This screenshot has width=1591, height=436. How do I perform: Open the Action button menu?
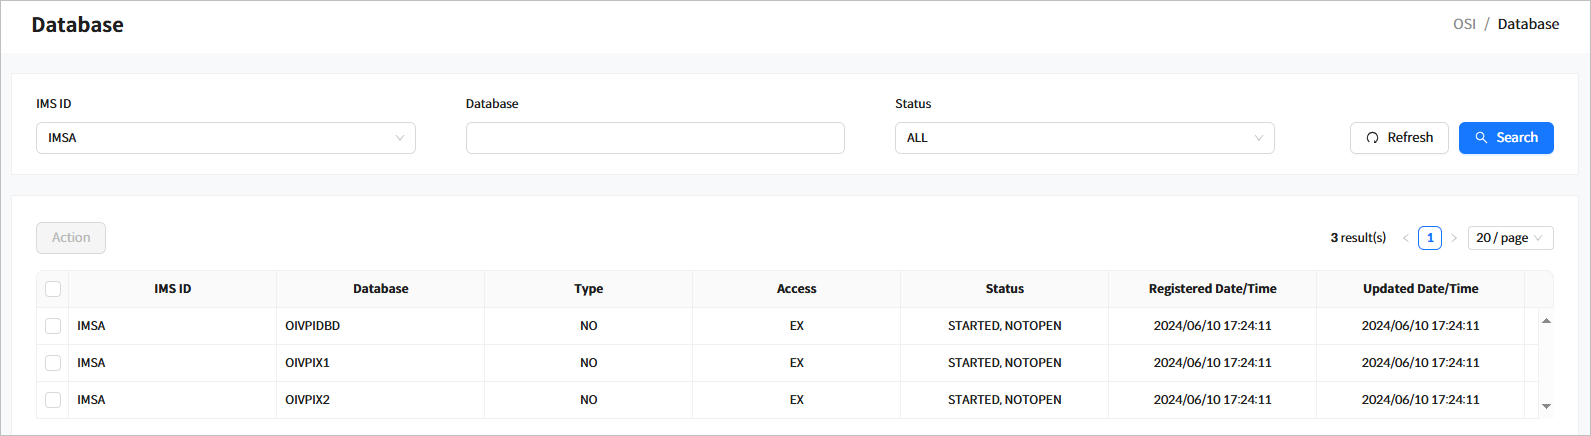pyautogui.click(x=71, y=238)
